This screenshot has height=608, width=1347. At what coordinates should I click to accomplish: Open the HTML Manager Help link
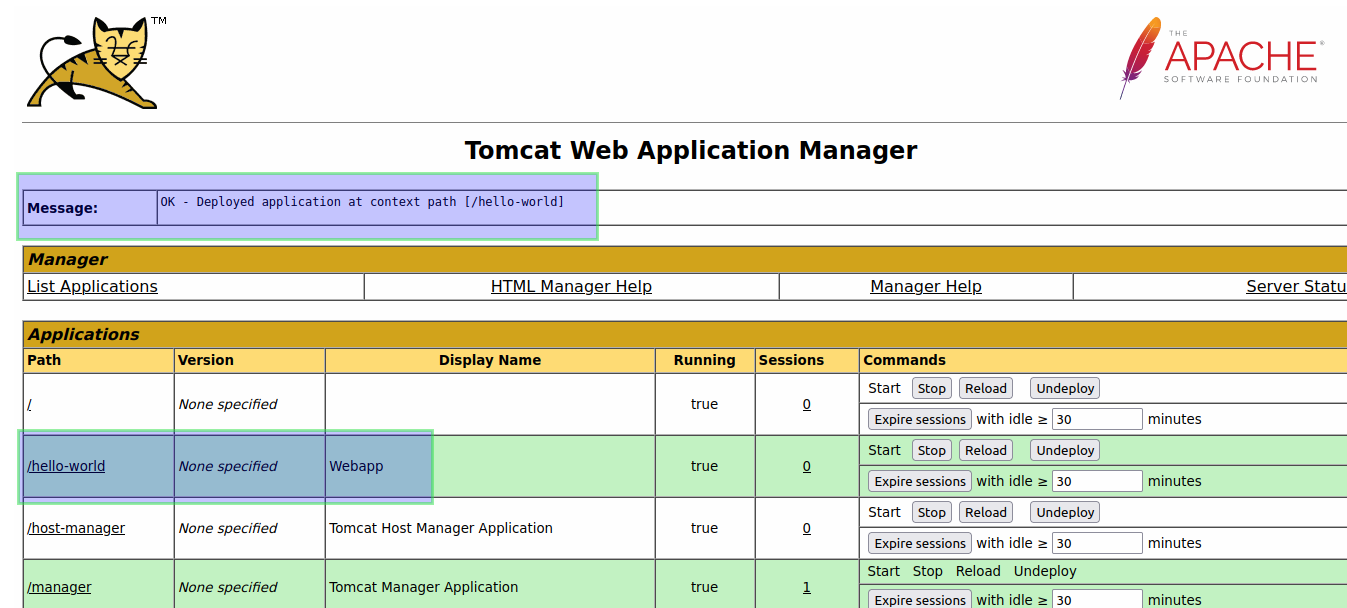571,287
